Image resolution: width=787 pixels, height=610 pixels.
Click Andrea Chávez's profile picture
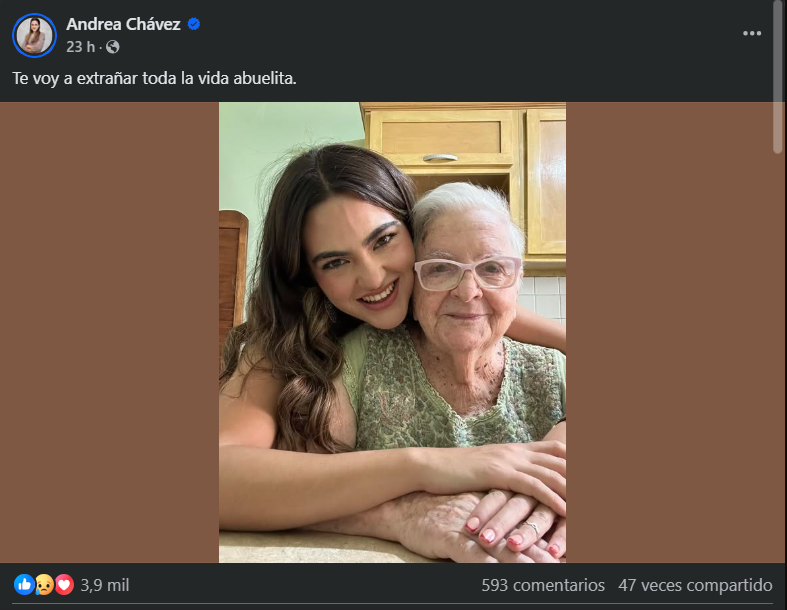tap(34, 35)
